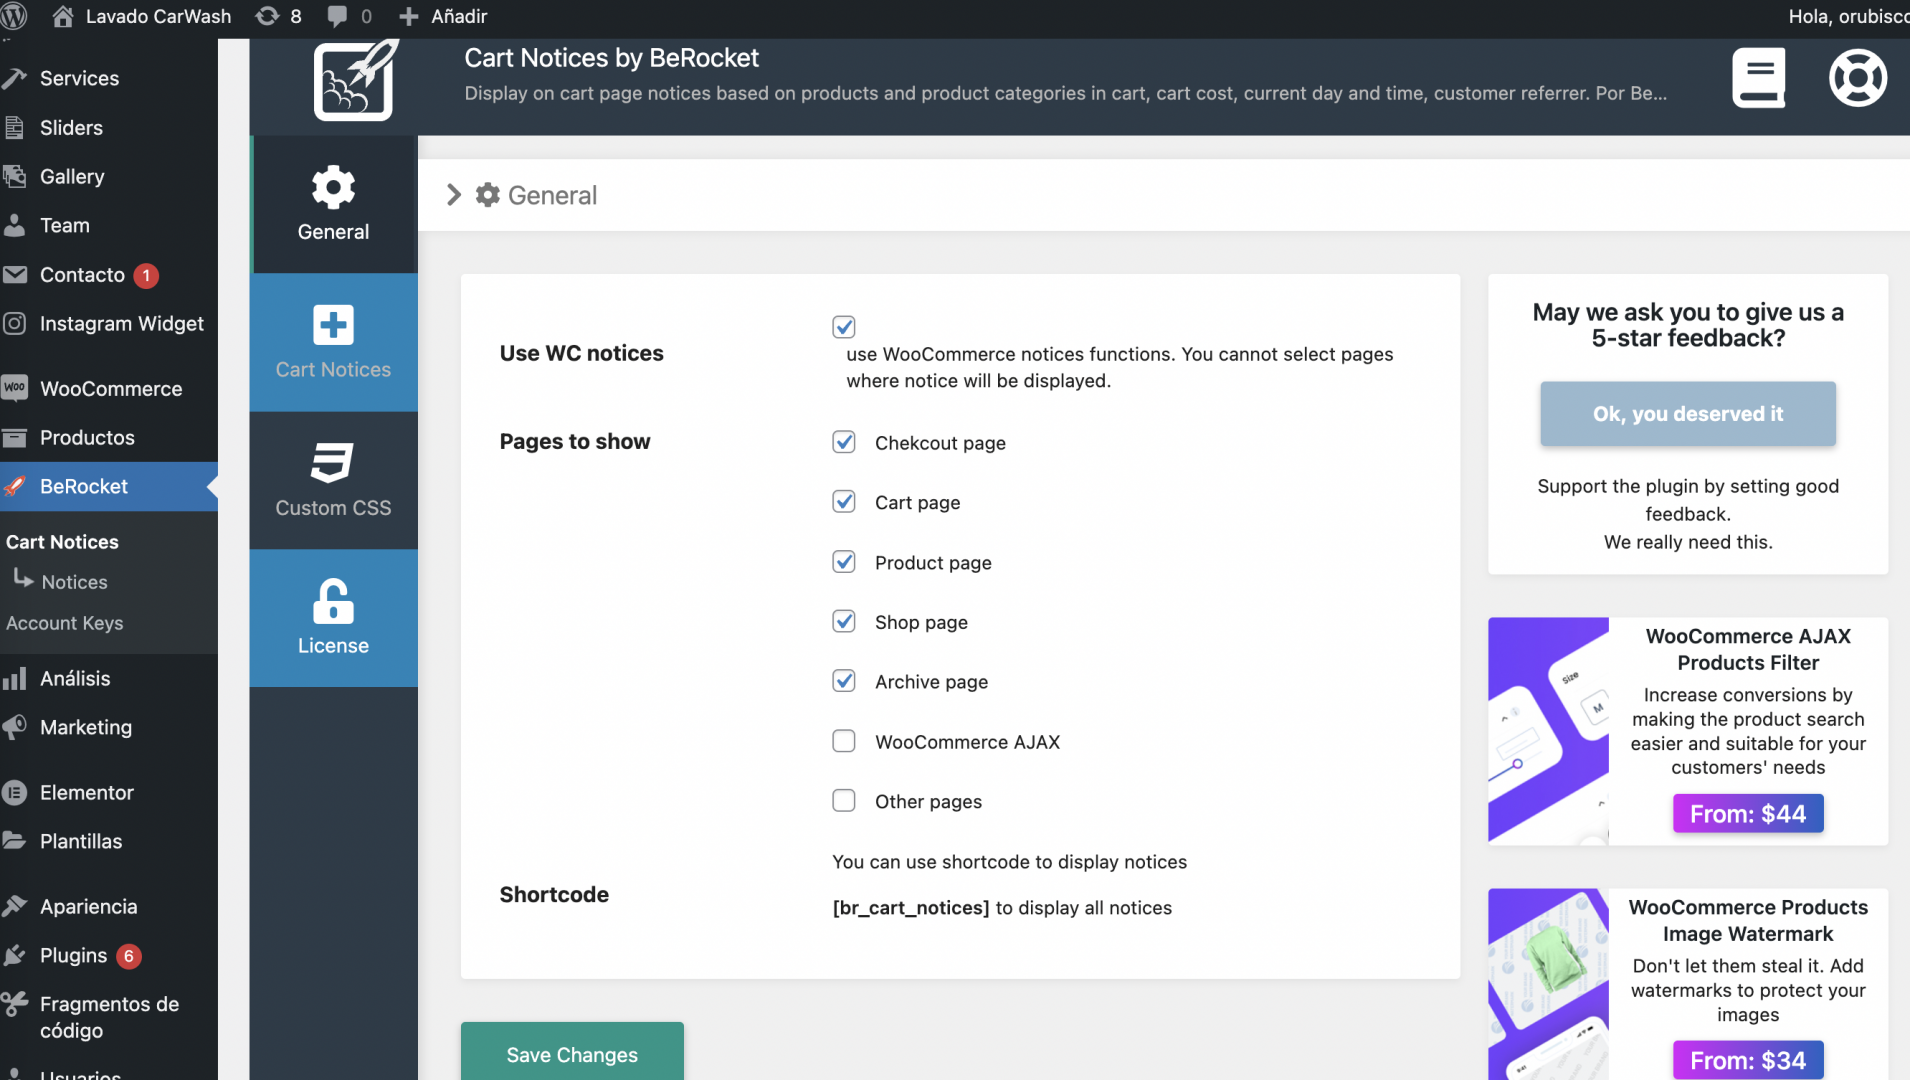This screenshot has height=1080, width=1910.
Task: Click the Plantillas folder icon
Action: coord(14,841)
